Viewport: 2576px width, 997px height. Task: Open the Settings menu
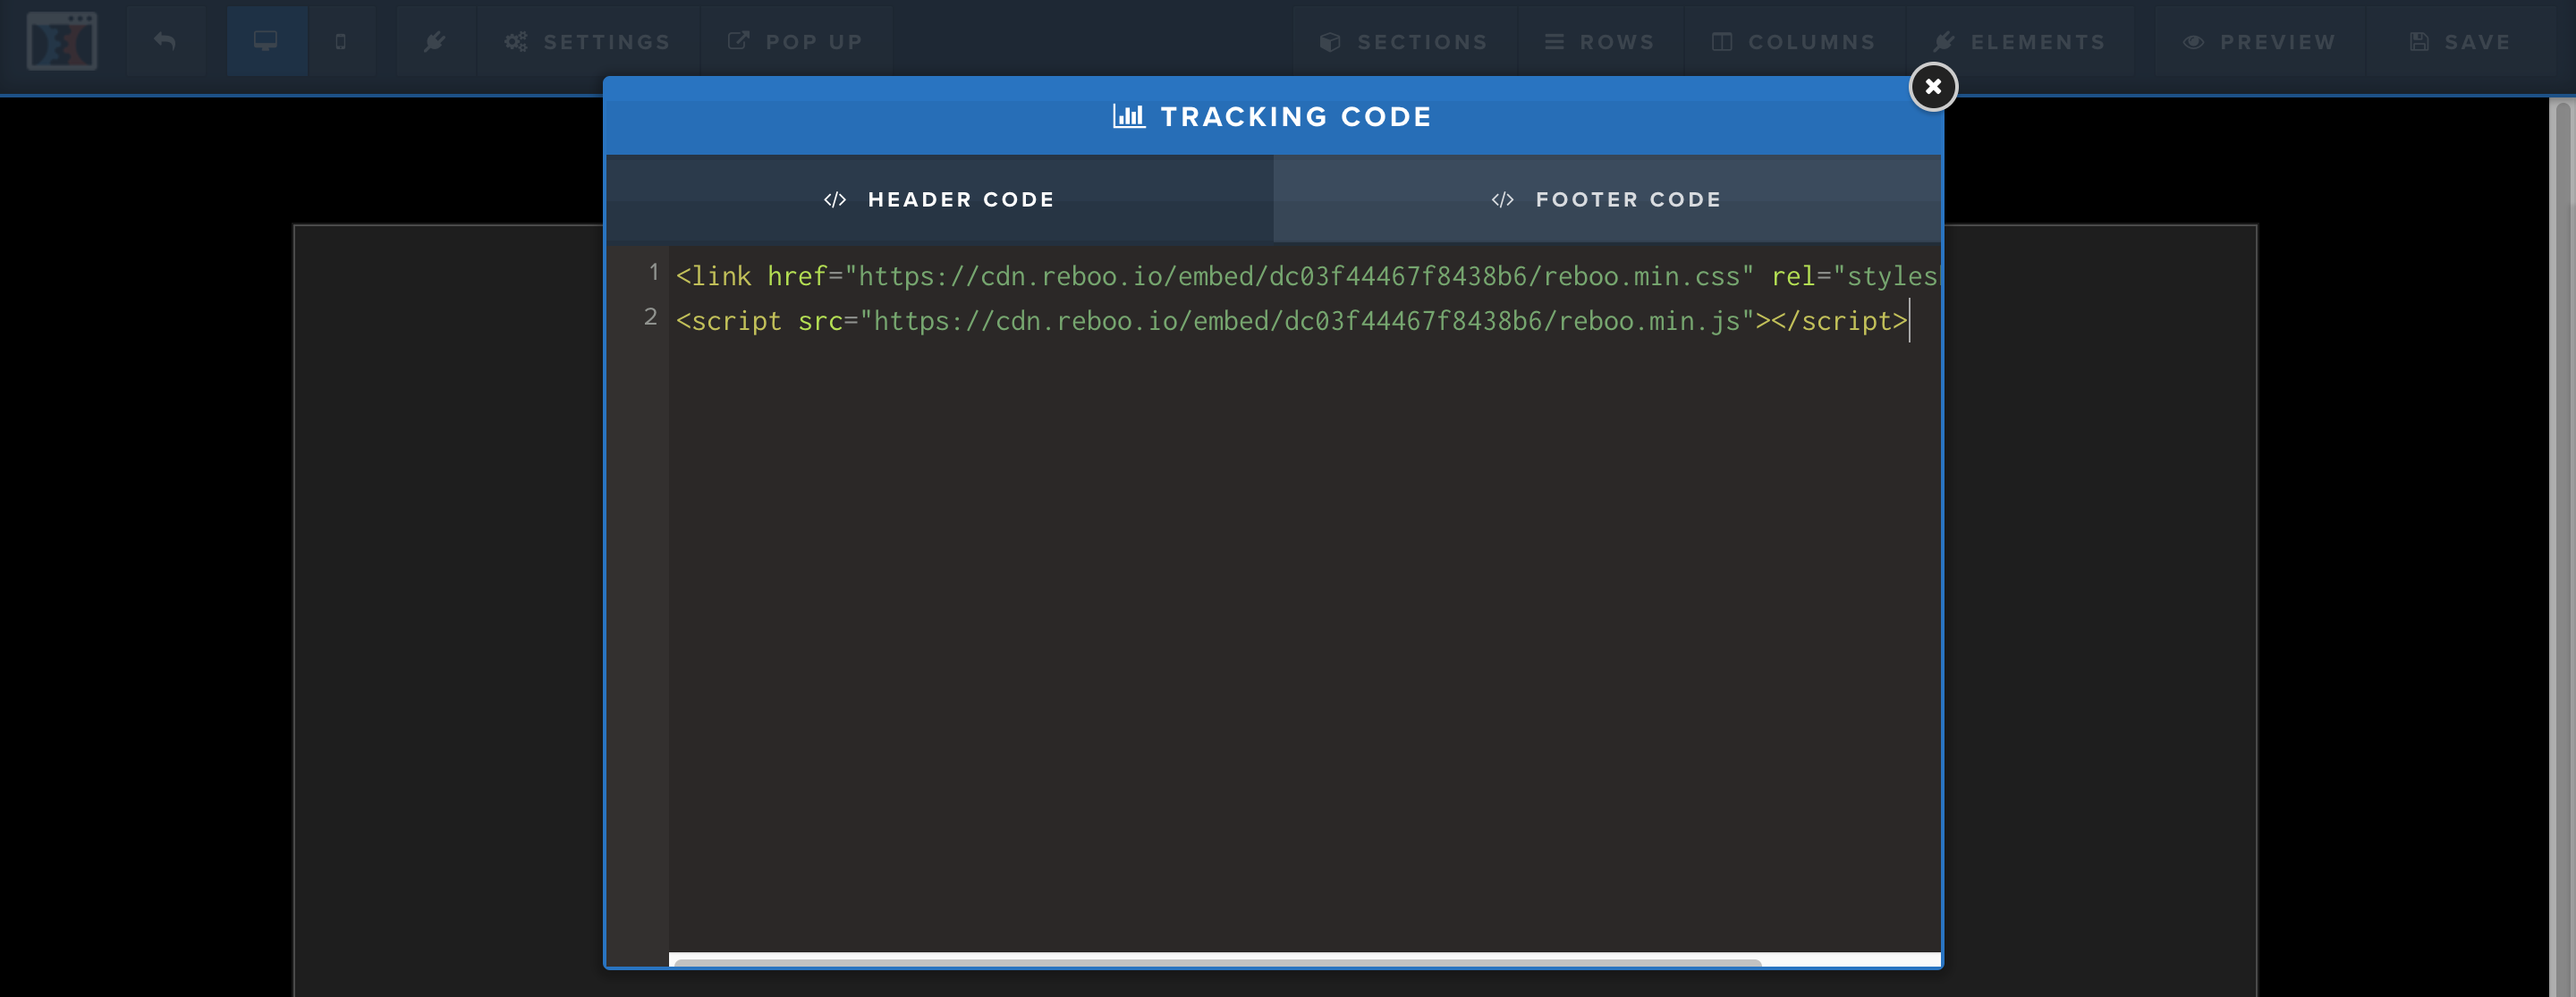click(588, 42)
